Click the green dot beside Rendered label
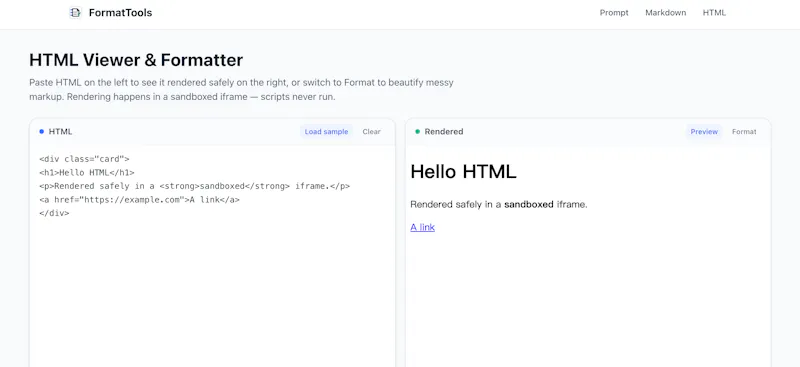This screenshot has height=367, width=800. [417, 132]
